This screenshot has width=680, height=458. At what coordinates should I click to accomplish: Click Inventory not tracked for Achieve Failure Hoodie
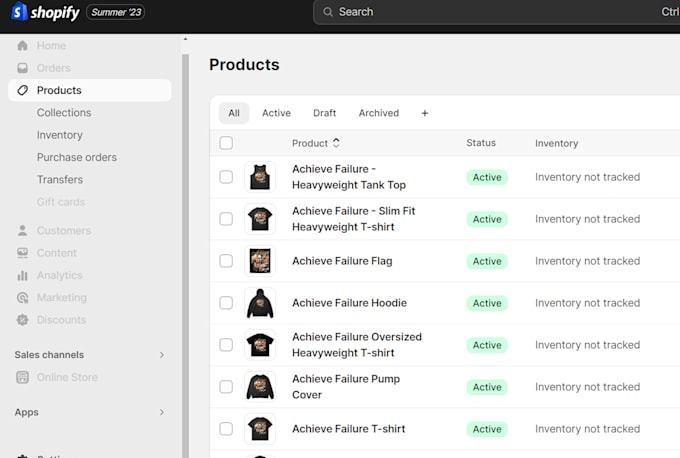pyautogui.click(x=588, y=303)
